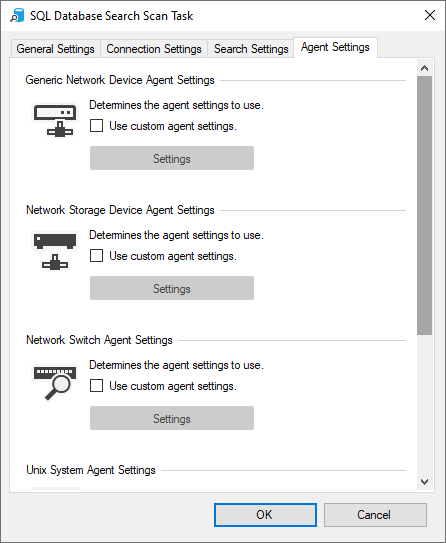Click the scrollbar down arrow

[425, 481]
